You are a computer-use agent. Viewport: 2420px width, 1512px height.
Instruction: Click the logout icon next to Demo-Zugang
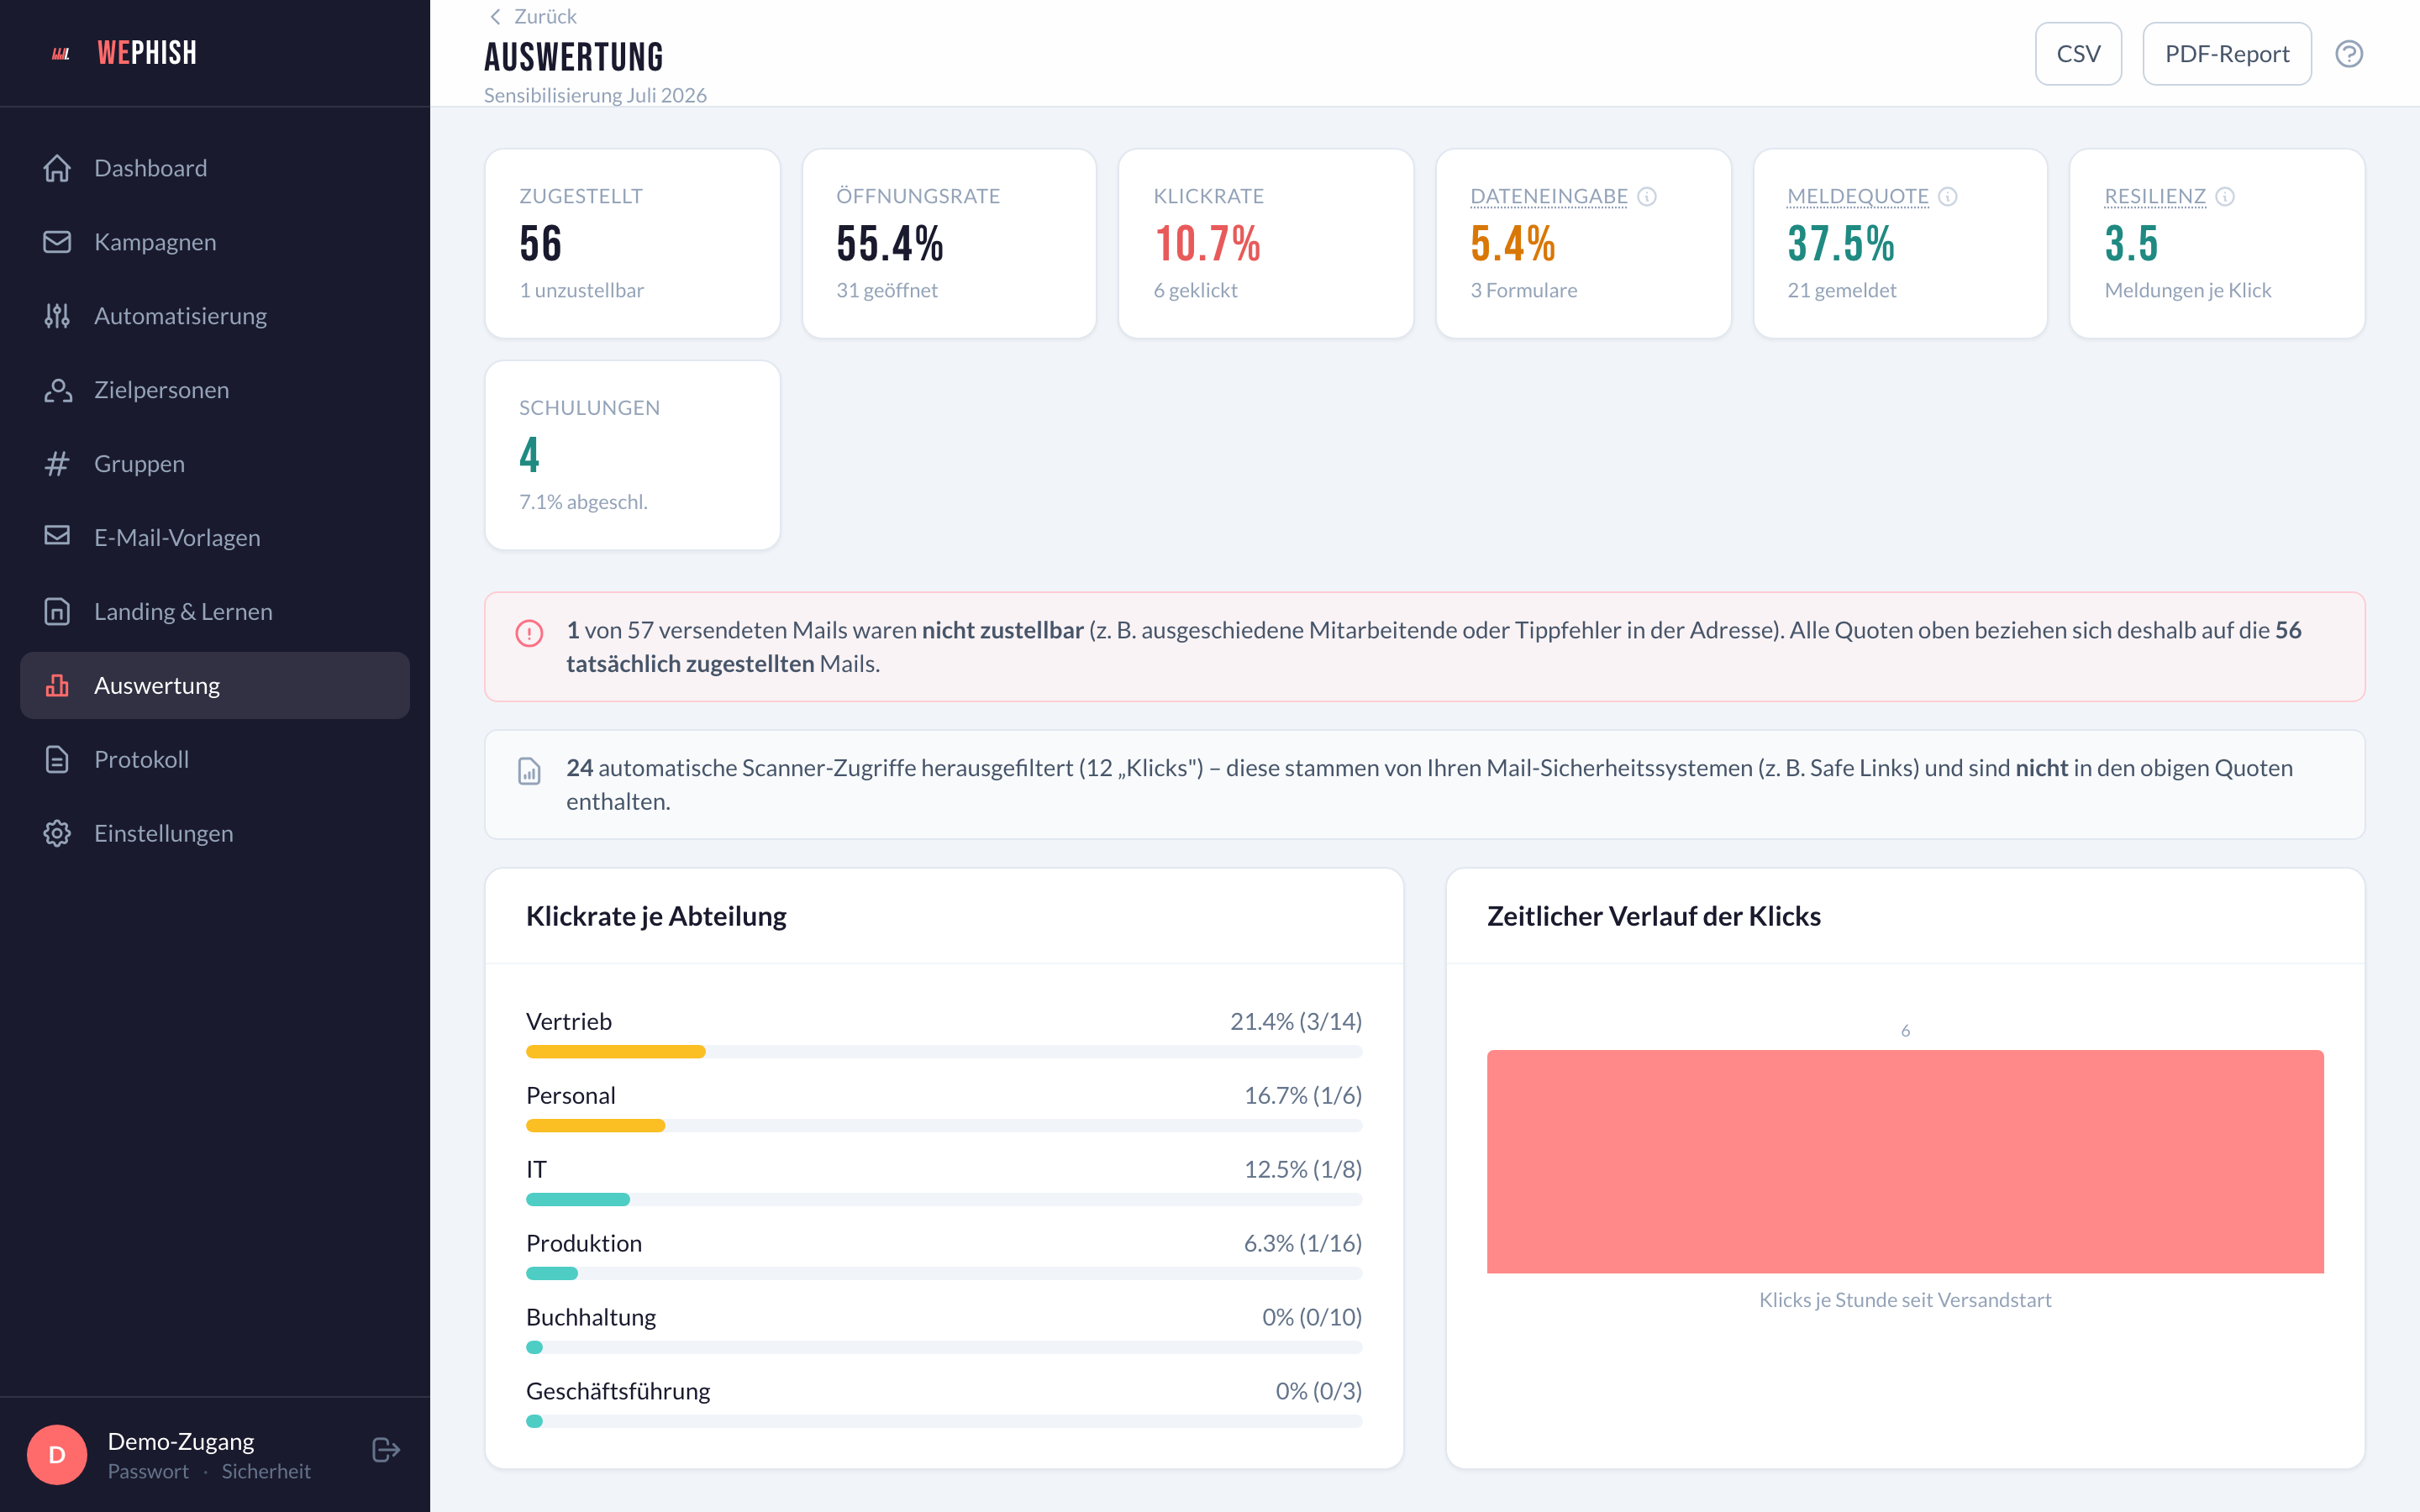pyautogui.click(x=386, y=1450)
